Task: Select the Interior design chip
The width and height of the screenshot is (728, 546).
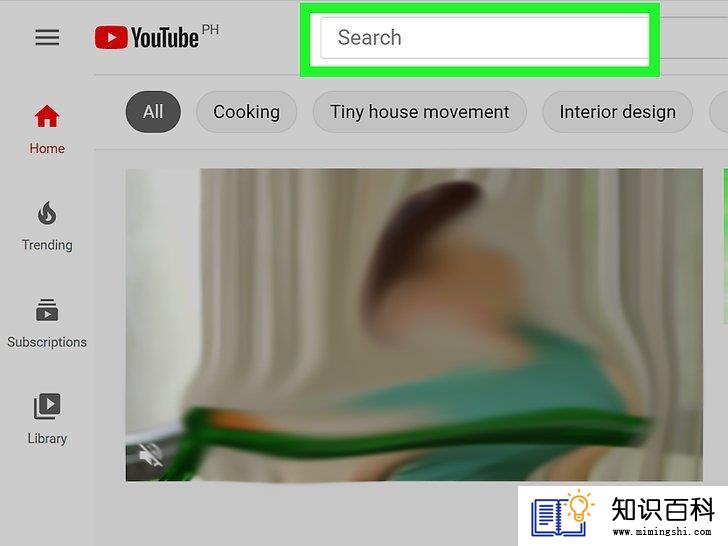Action: pos(618,112)
